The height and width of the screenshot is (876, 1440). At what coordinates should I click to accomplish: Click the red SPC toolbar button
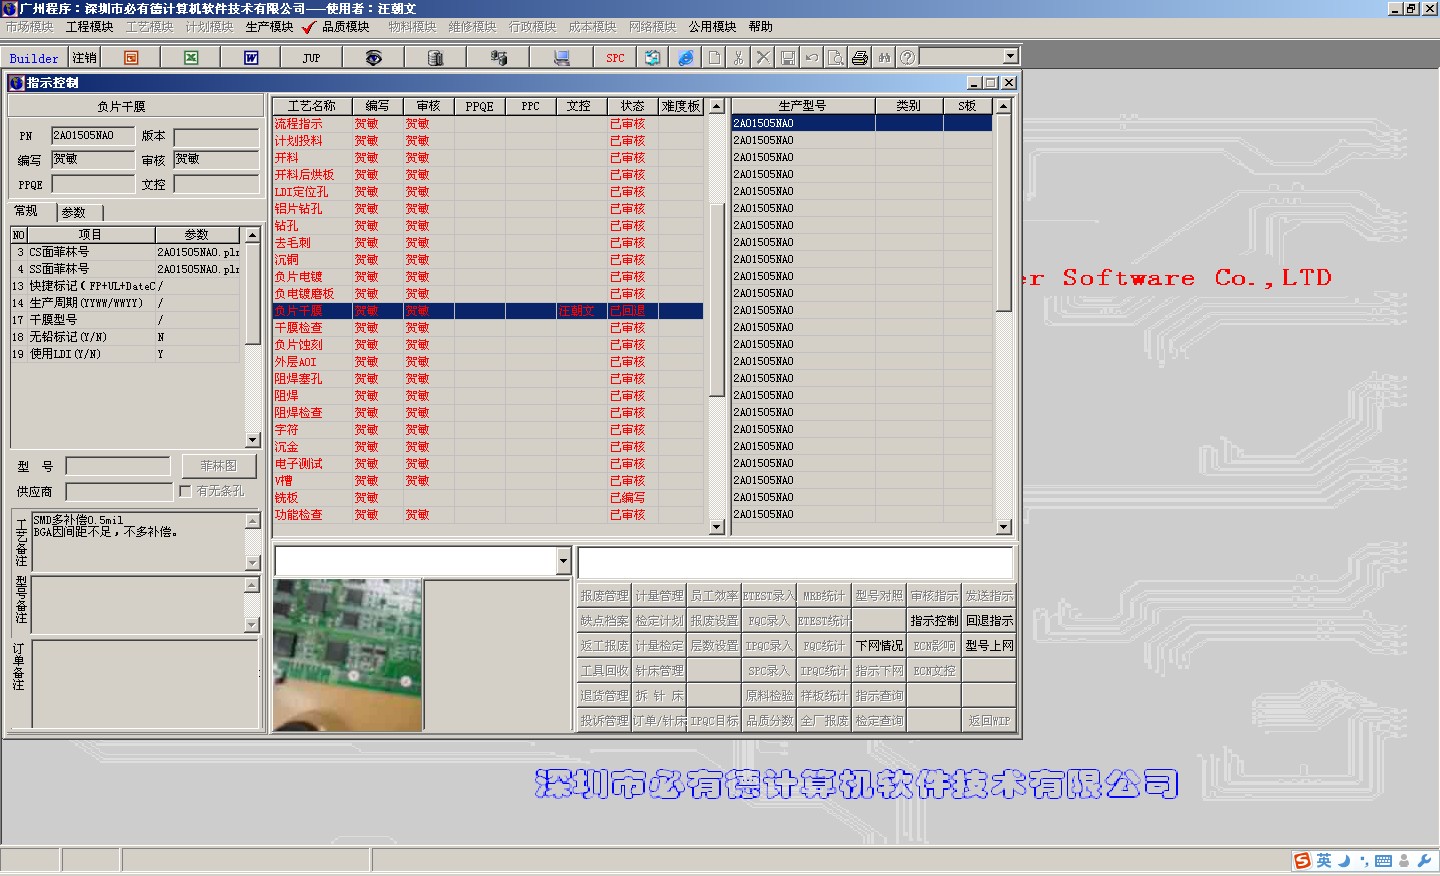pyautogui.click(x=615, y=58)
